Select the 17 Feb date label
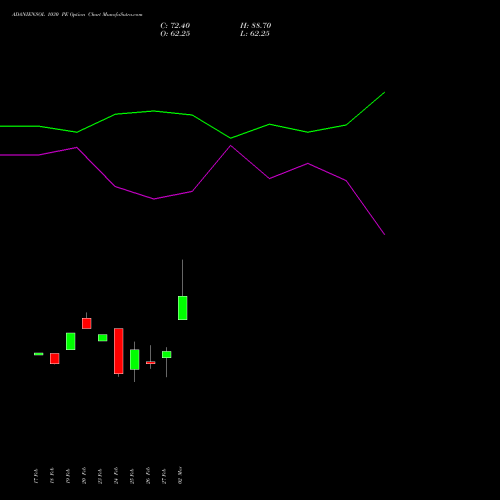Image resolution: width=500 pixels, height=500 pixels. [36, 476]
